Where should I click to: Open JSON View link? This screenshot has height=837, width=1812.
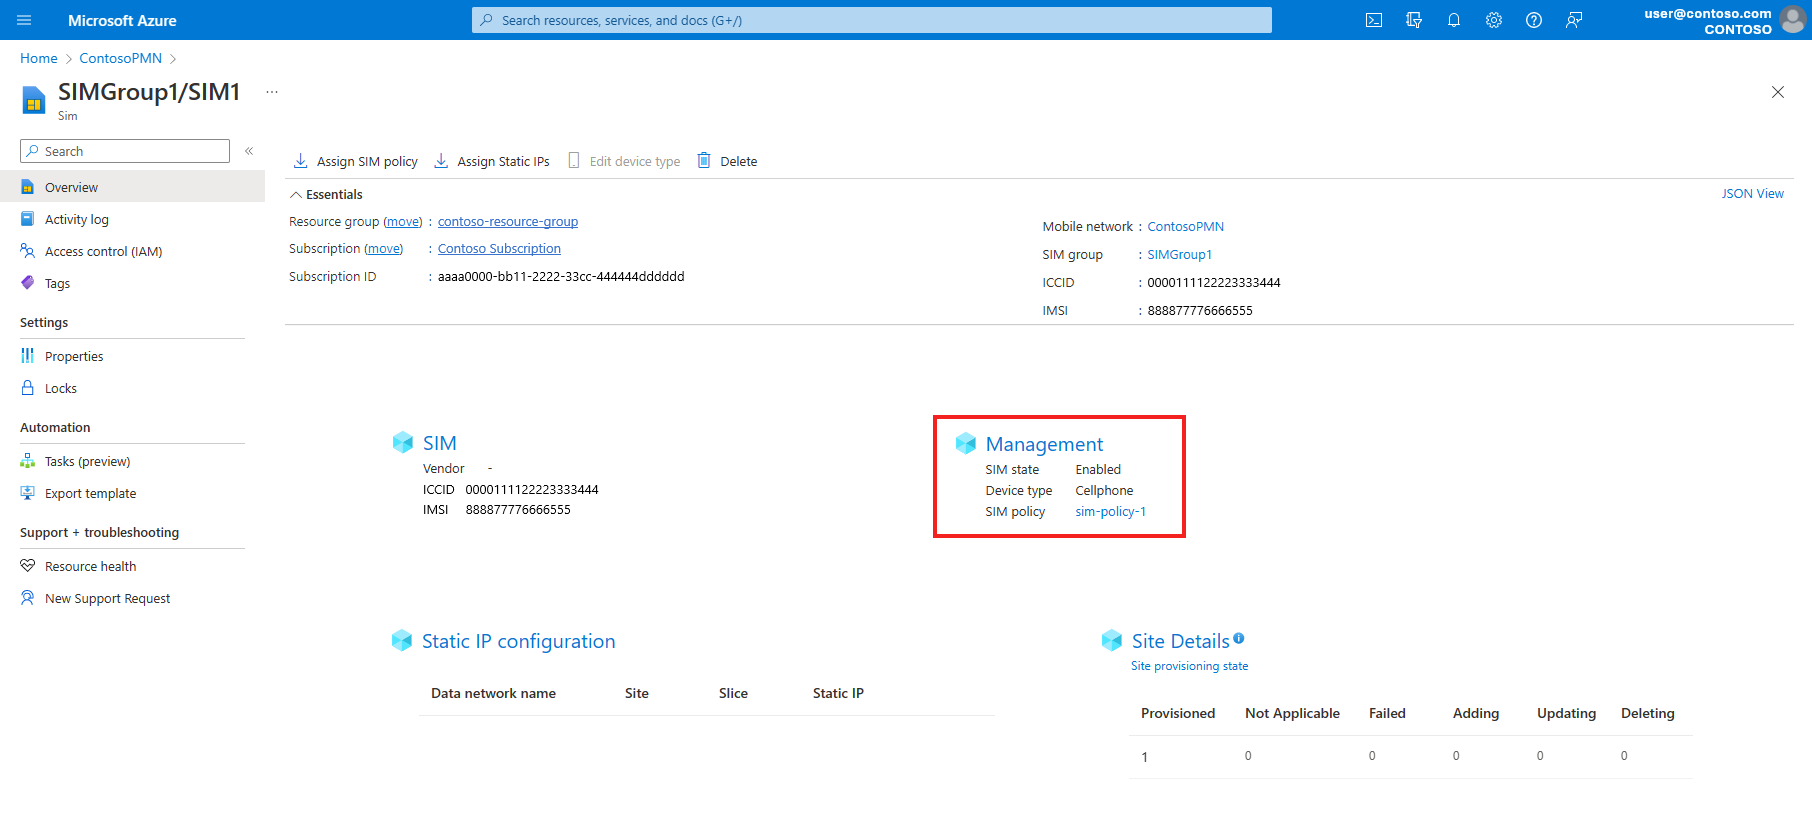tap(1752, 194)
